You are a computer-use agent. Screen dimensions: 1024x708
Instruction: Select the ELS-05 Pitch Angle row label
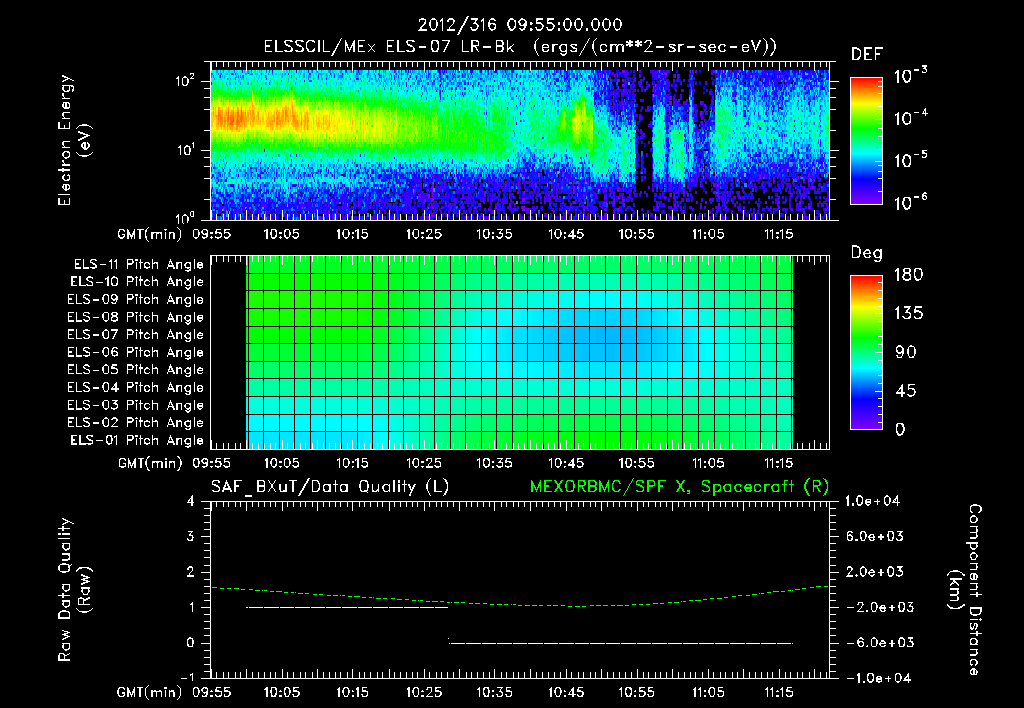135,370
